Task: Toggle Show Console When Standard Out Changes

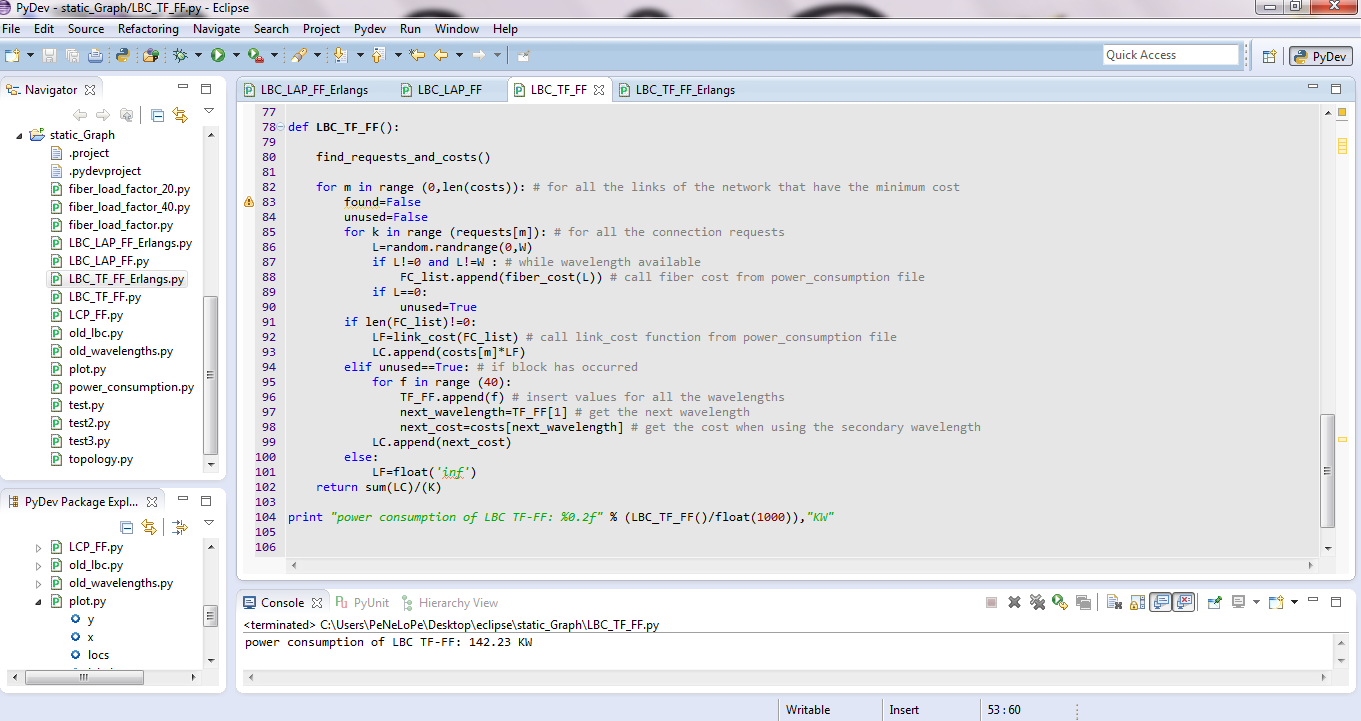Action: [x=1160, y=602]
